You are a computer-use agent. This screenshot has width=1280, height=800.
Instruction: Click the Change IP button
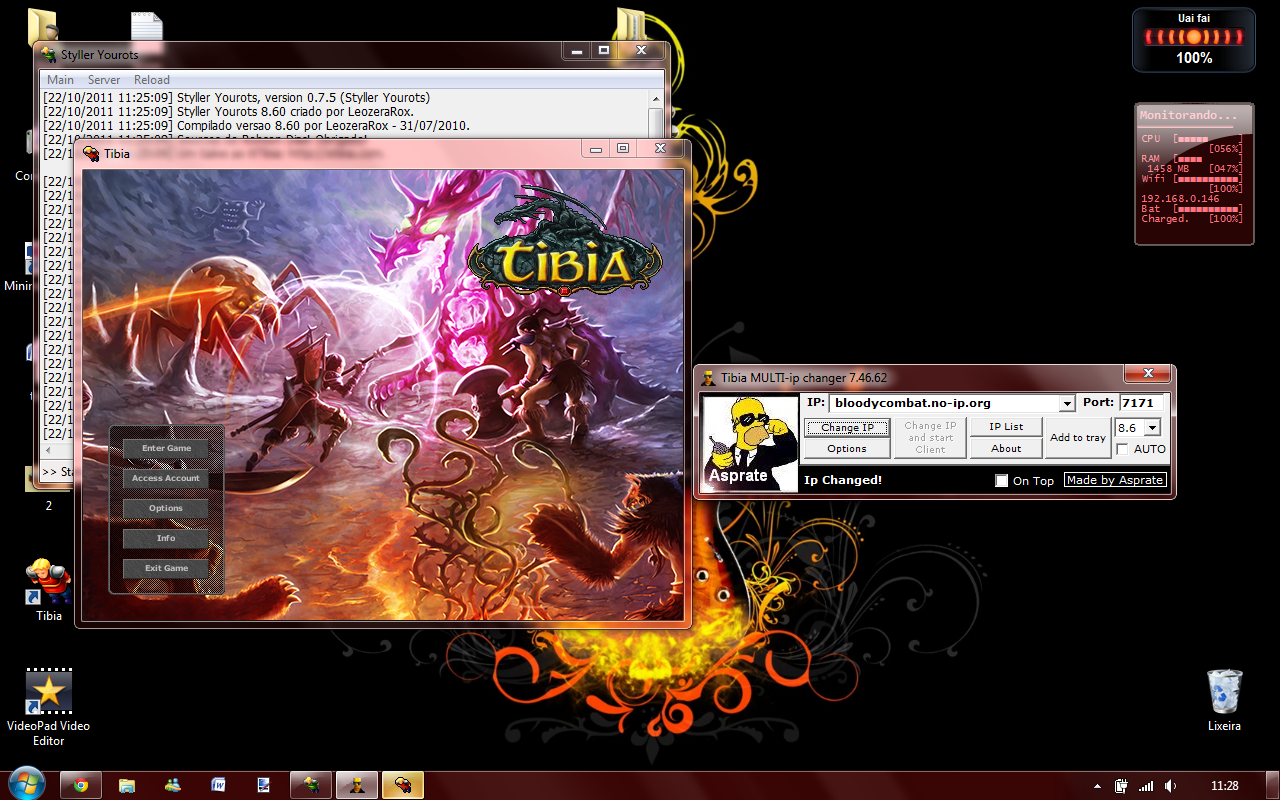click(x=847, y=427)
